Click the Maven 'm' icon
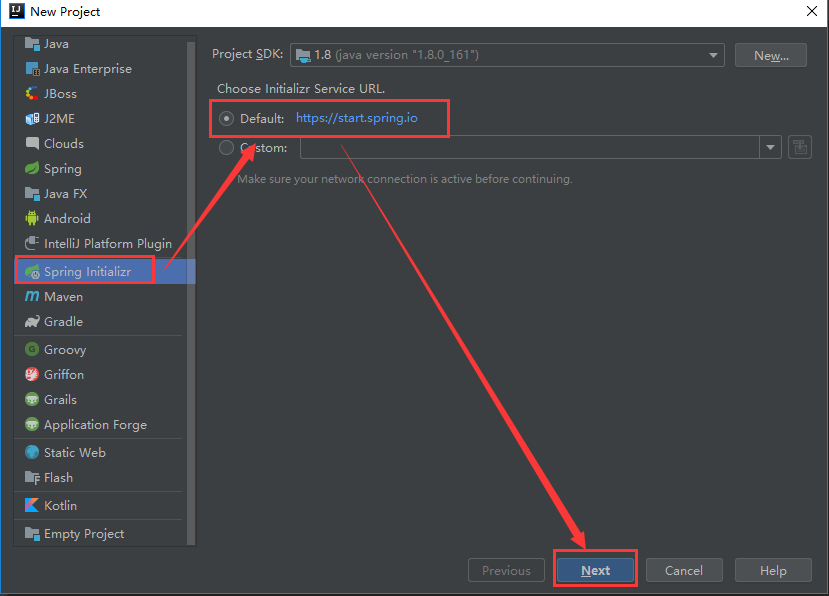 click(x=32, y=296)
